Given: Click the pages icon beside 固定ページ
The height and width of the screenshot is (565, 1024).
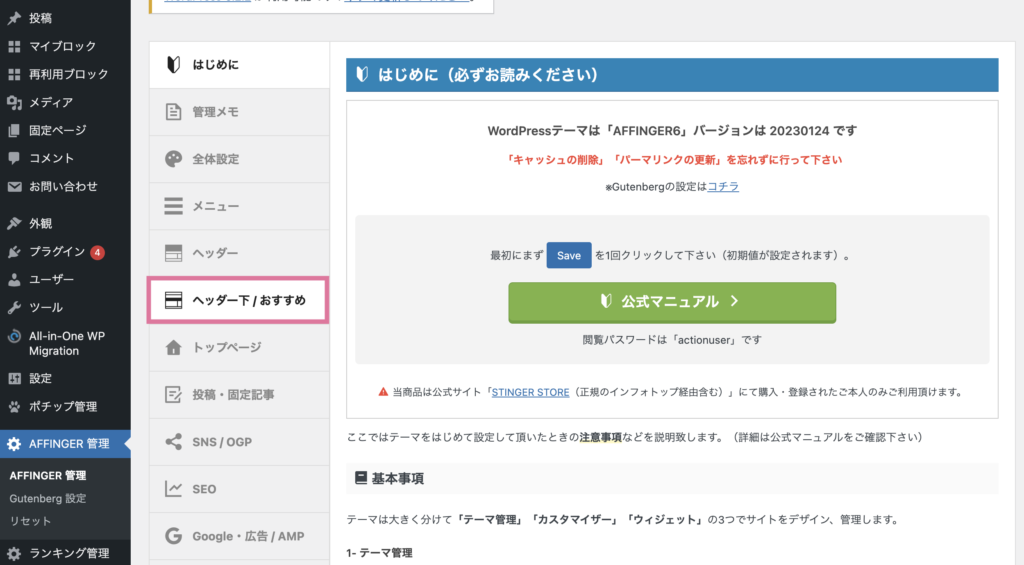Looking at the screenshot, I should 14,131.
